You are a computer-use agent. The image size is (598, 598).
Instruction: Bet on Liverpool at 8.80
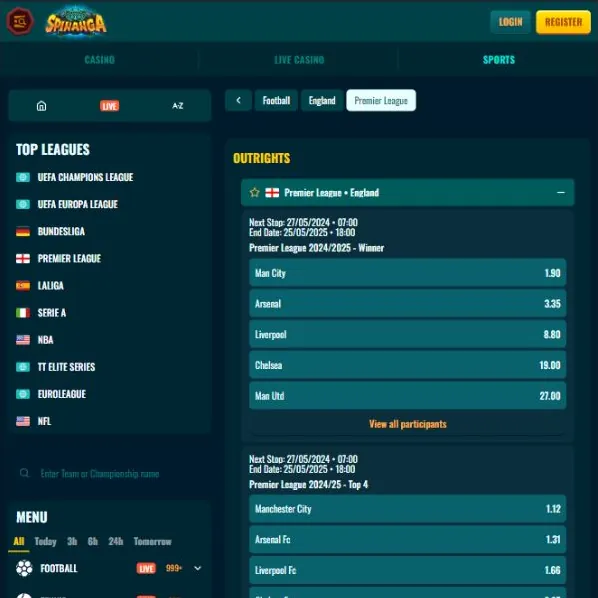pos(407,334)
